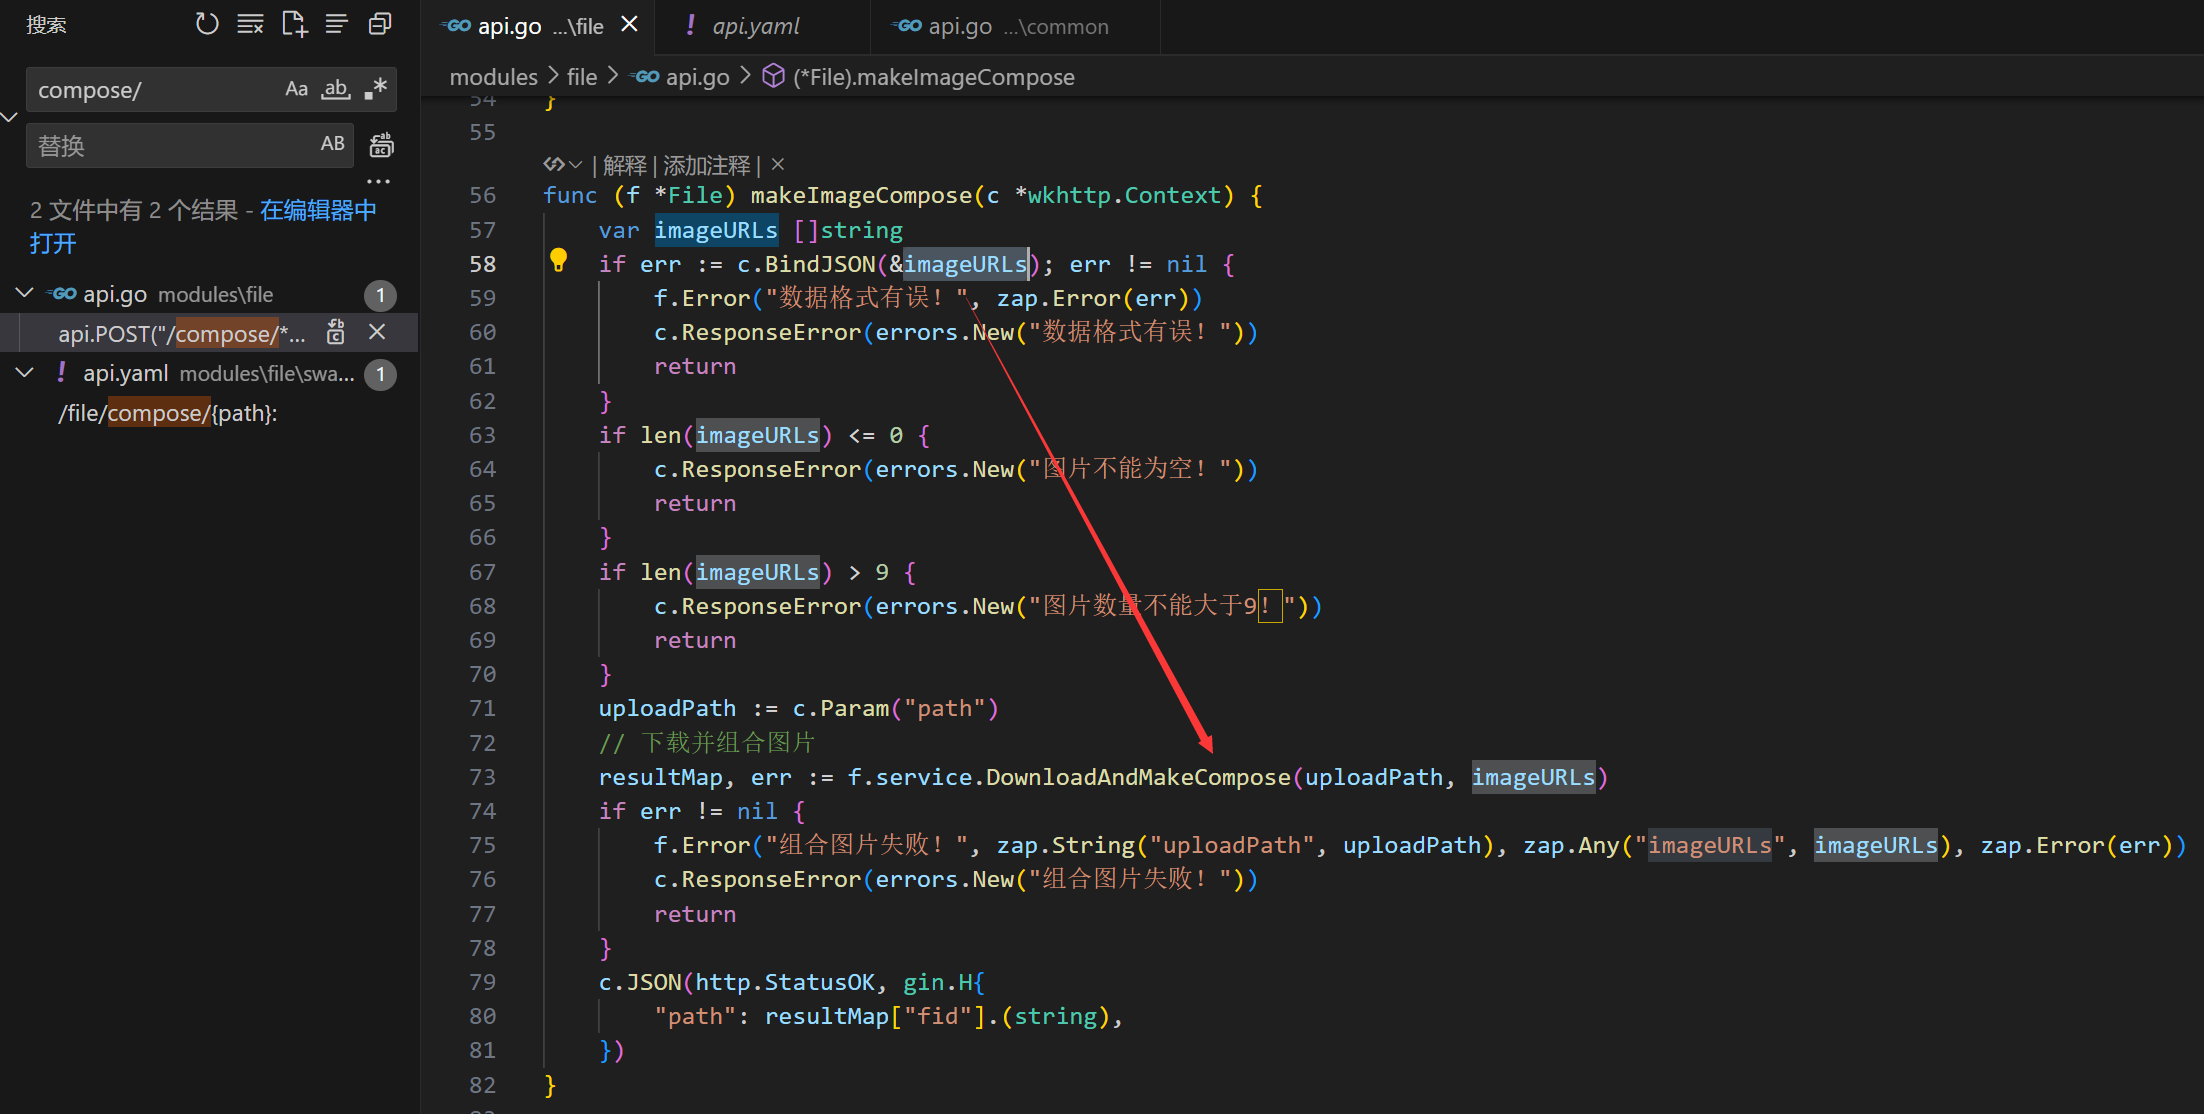Click the compose/ search input field
Viewport: 2204px width, 1114px height.
pyautogui.click(x=150, y=90)
